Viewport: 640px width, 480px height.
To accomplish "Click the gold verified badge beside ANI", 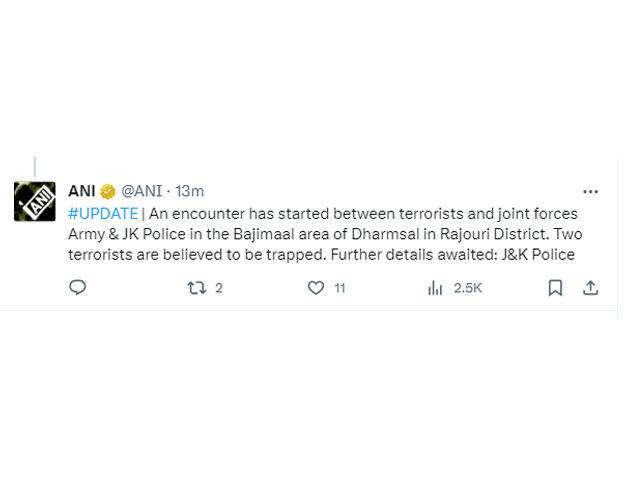I will tap(108, 191).
